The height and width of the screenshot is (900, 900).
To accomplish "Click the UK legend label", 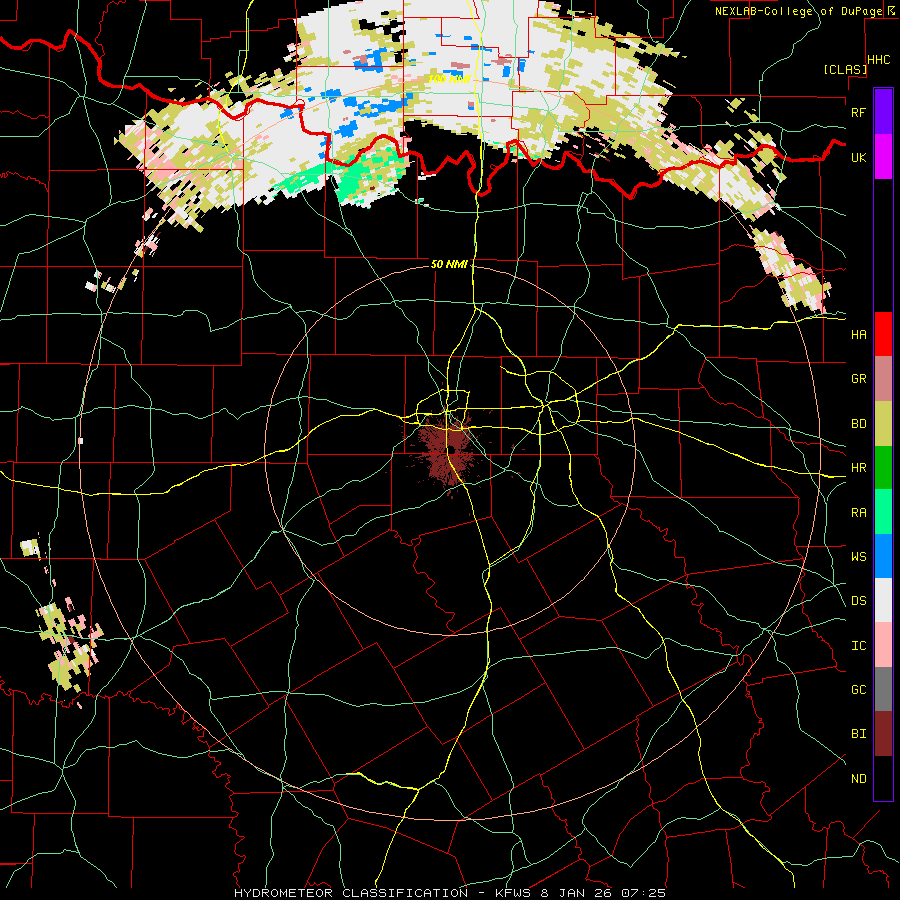I will 858,157.
